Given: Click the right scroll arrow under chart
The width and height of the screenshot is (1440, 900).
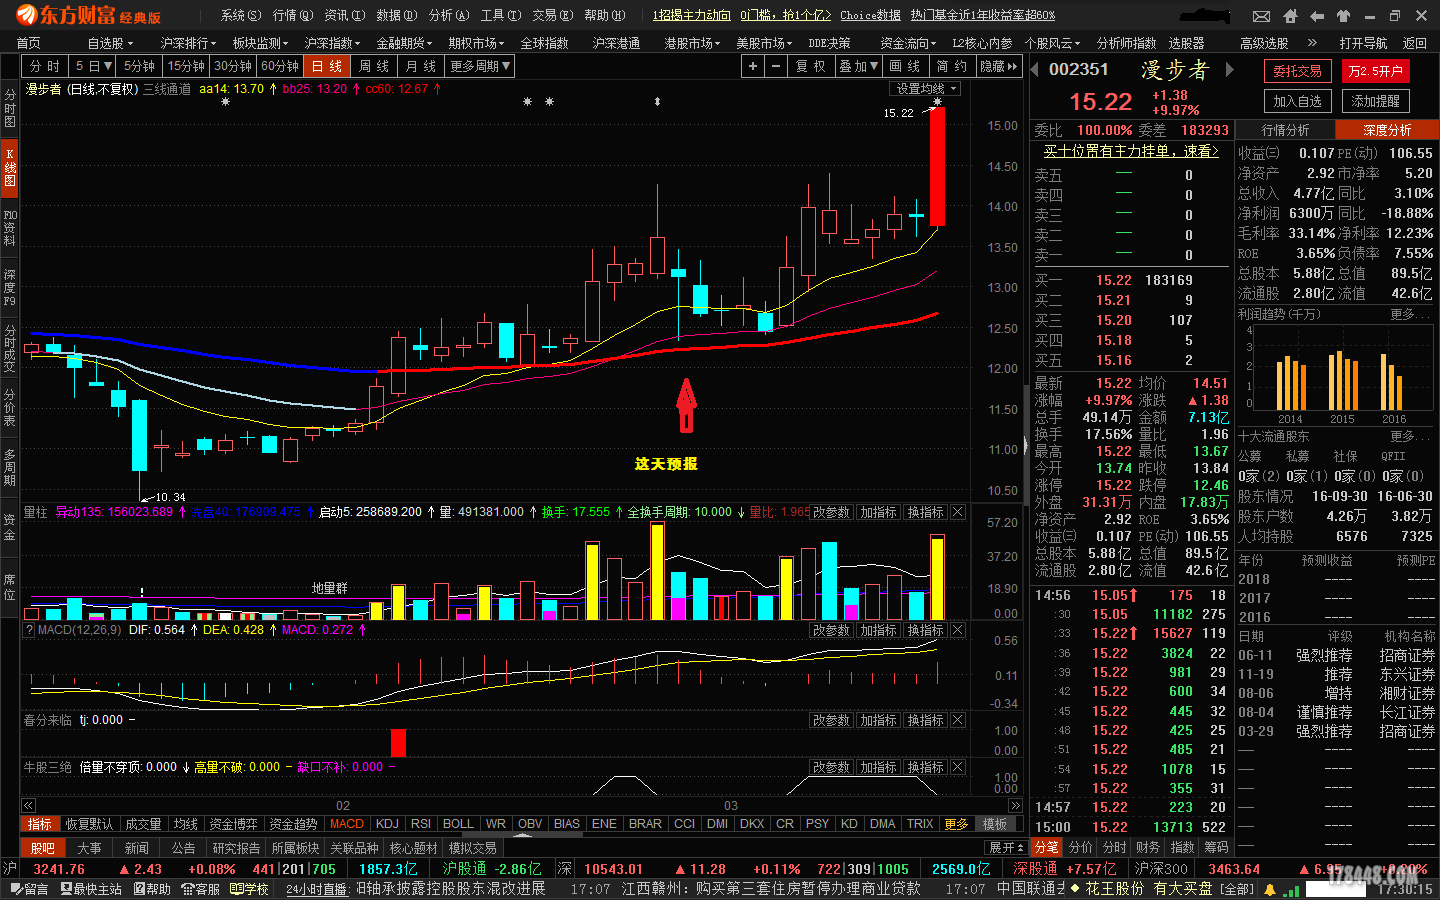Looking at the screenshot, I should [1016, 806].
